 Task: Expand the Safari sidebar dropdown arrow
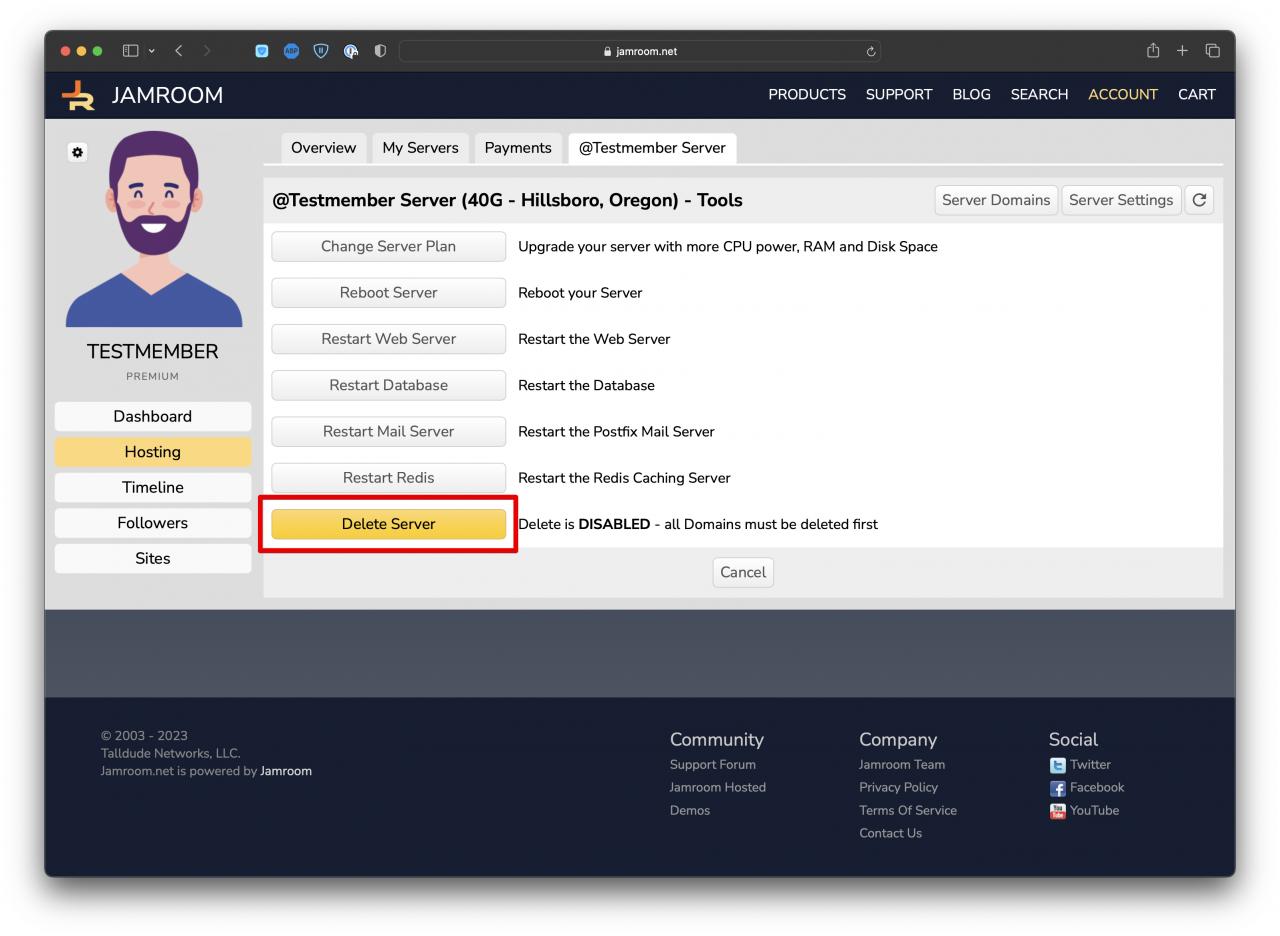point(152,51)
